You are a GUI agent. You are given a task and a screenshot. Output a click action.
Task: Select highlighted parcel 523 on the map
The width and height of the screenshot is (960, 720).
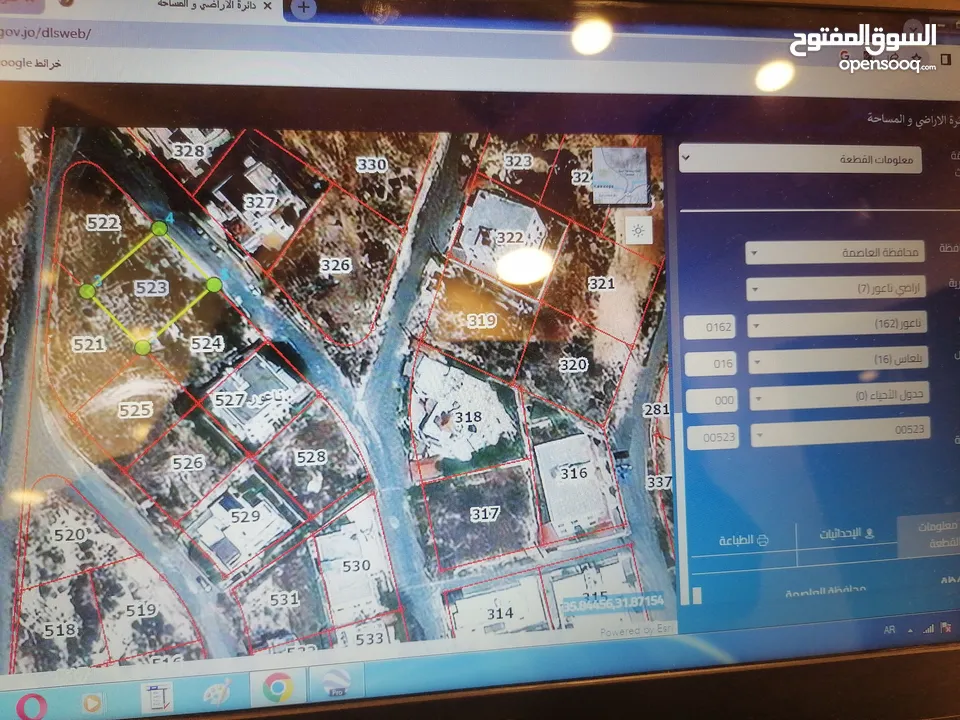click(x=151, y=288)
